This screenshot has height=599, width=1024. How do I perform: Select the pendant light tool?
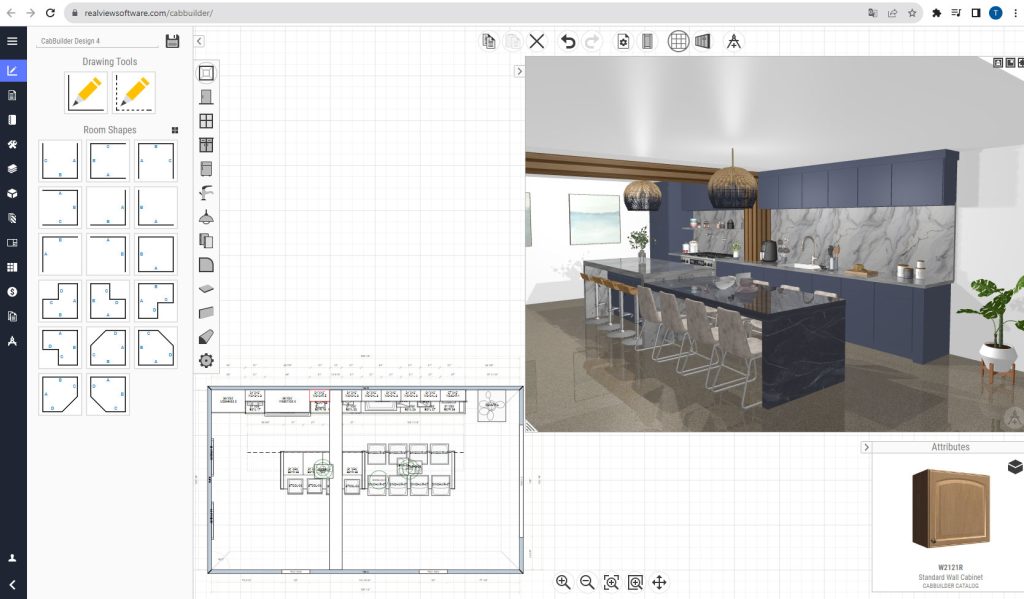point(206,217)
